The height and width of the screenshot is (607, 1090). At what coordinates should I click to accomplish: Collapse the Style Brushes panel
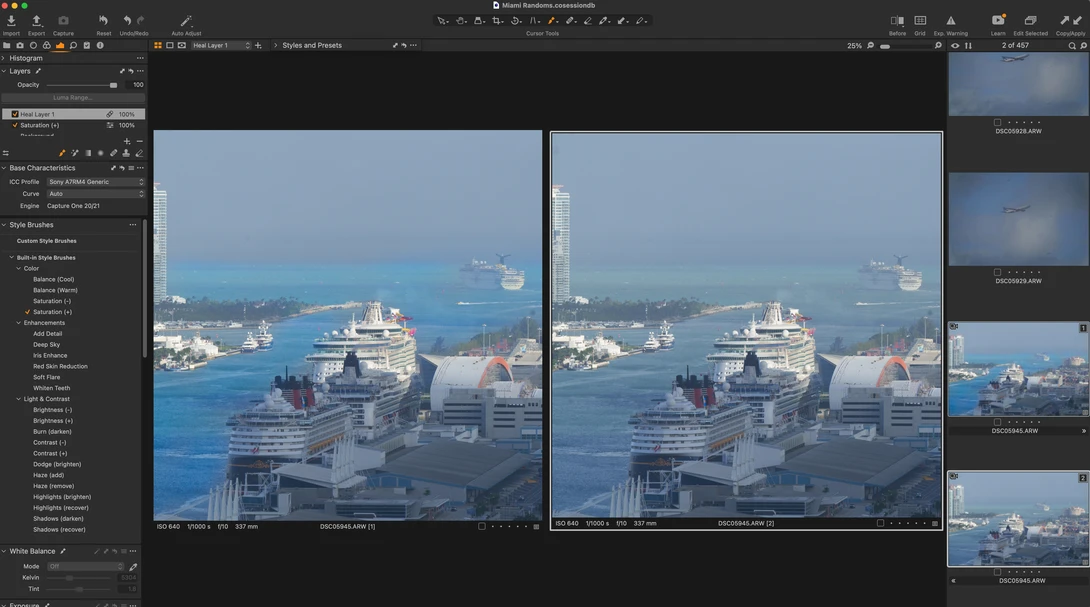coord(3,225)
